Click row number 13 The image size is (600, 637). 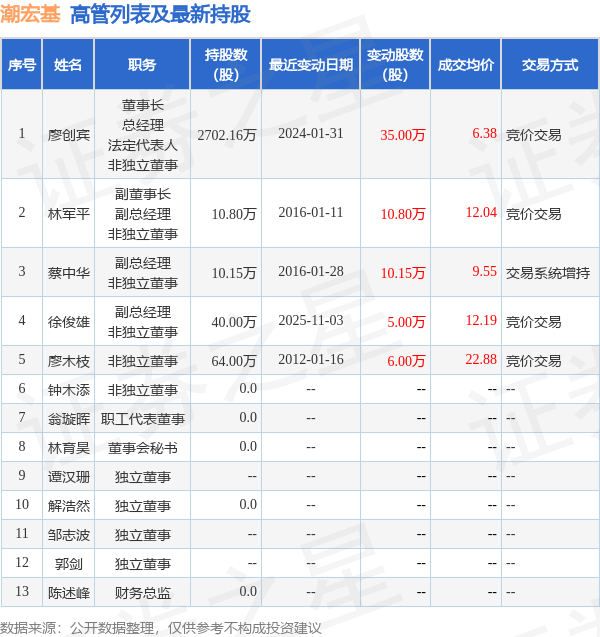(x=22, y=591)
